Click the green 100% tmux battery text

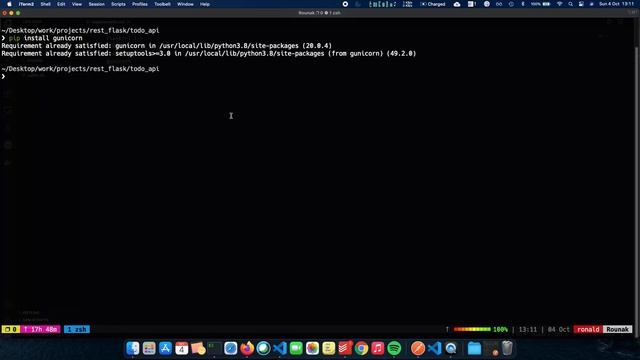(x=500, y=329)
